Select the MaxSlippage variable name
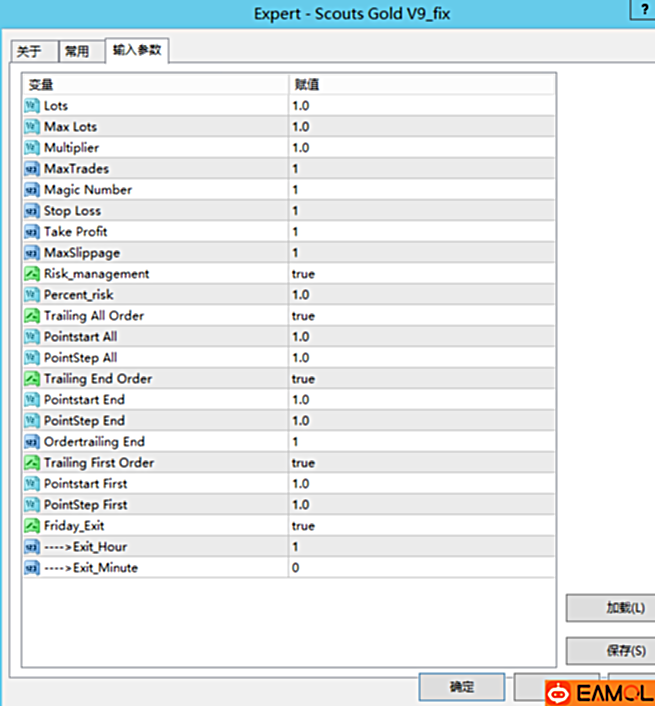 point(82,253)
